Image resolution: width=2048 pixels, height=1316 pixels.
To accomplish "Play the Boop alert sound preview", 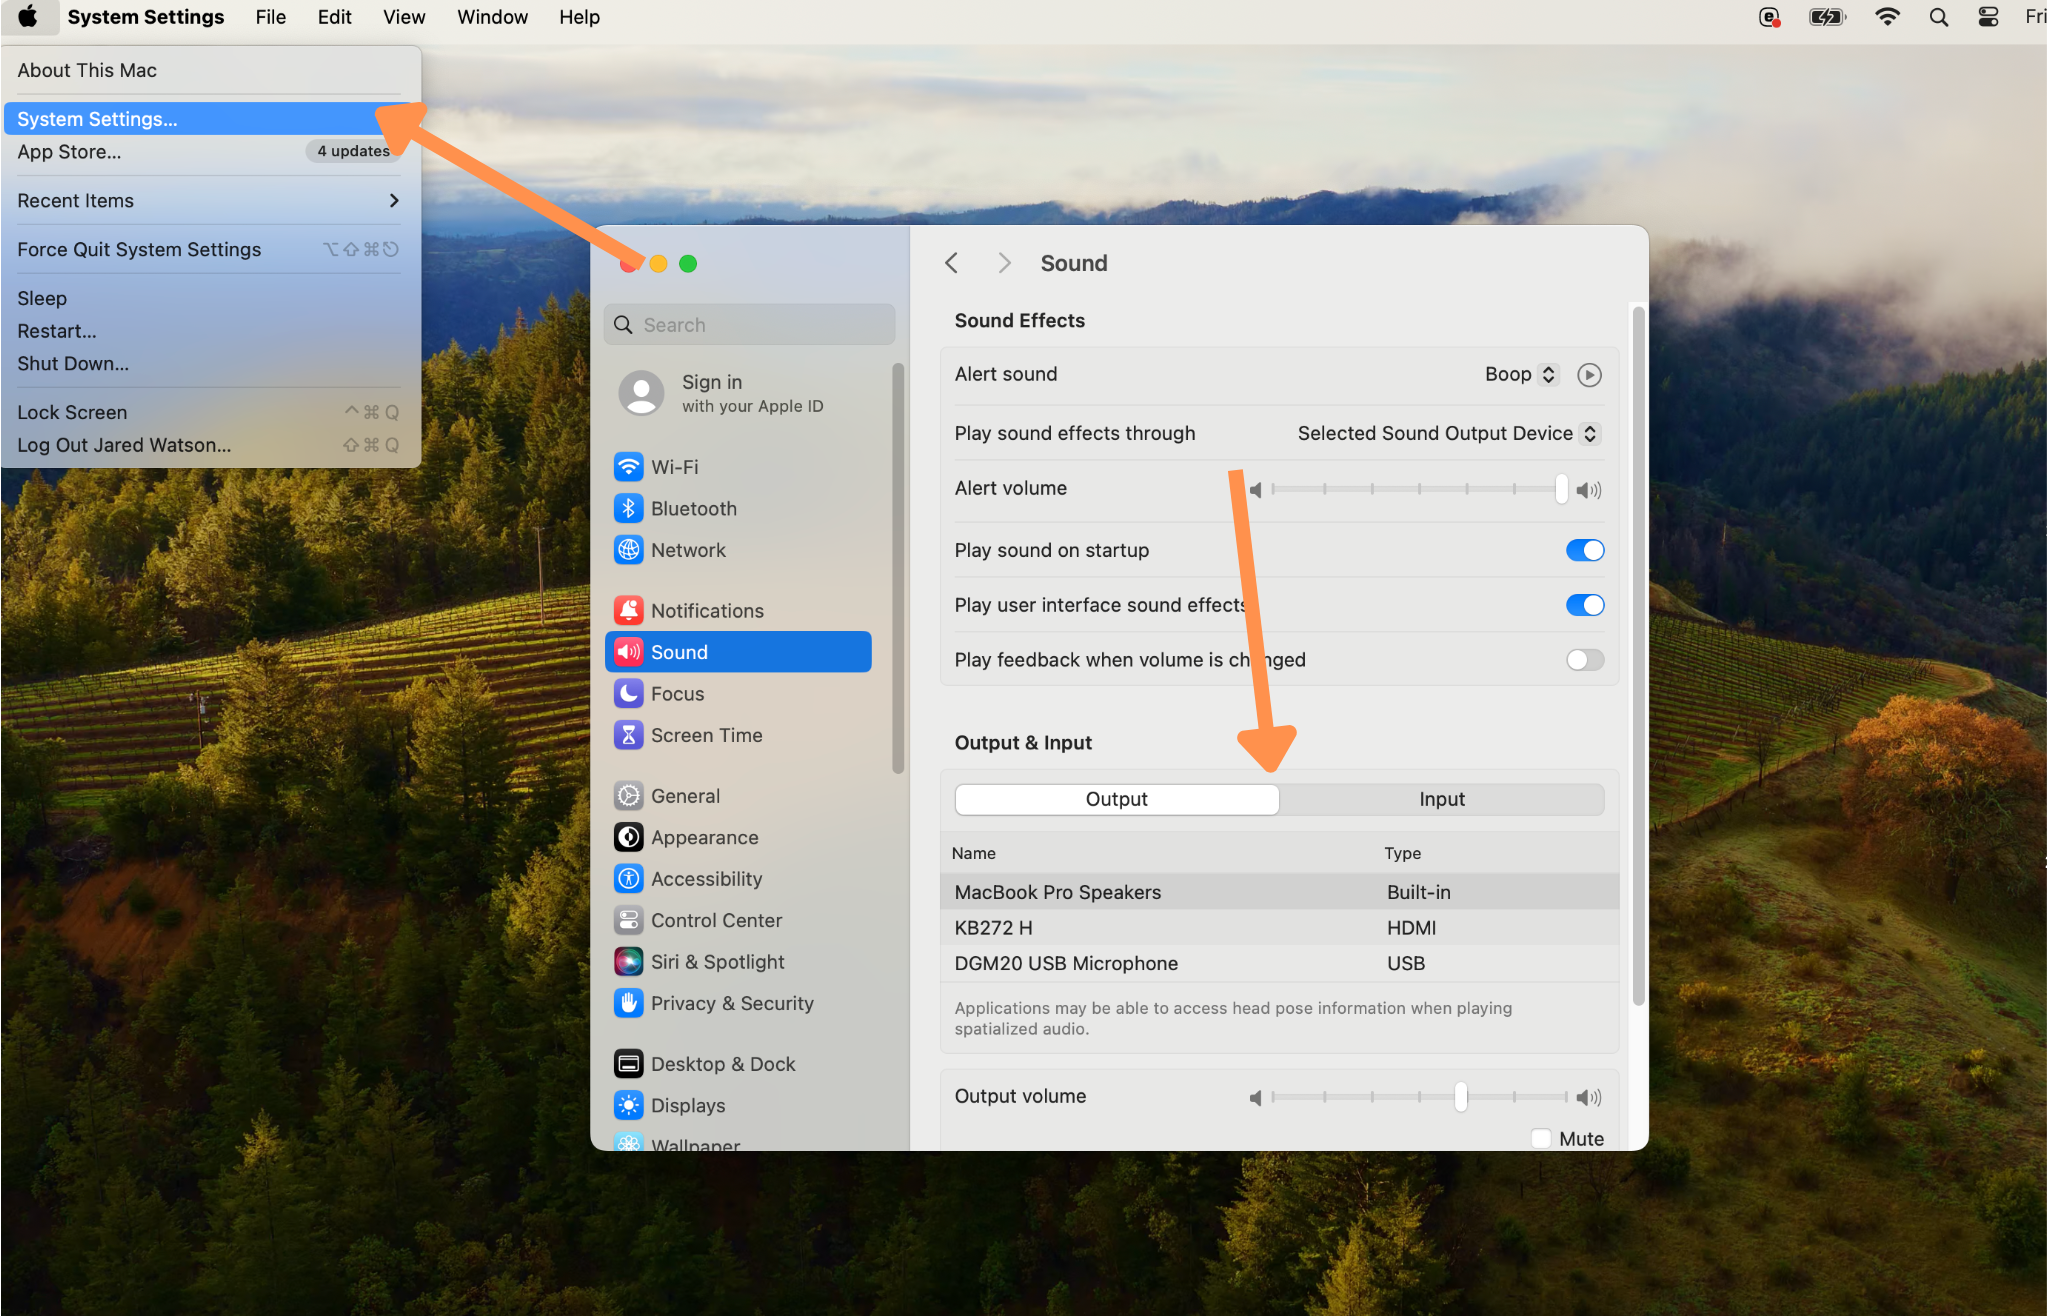I will pyautogui.click(x=1589, y=374).
